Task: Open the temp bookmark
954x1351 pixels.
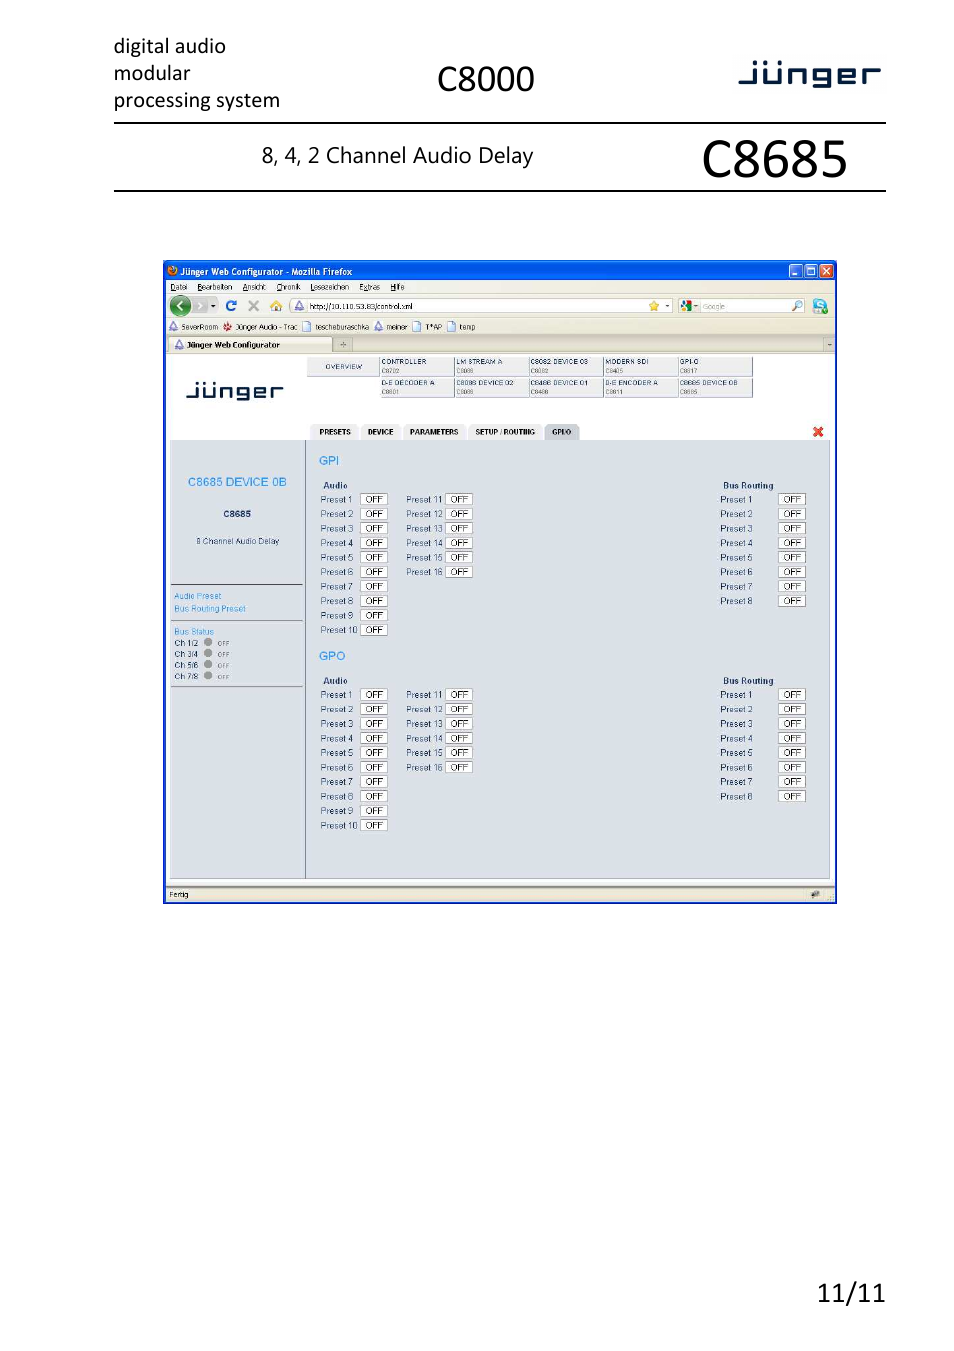Action: [461, 327]
